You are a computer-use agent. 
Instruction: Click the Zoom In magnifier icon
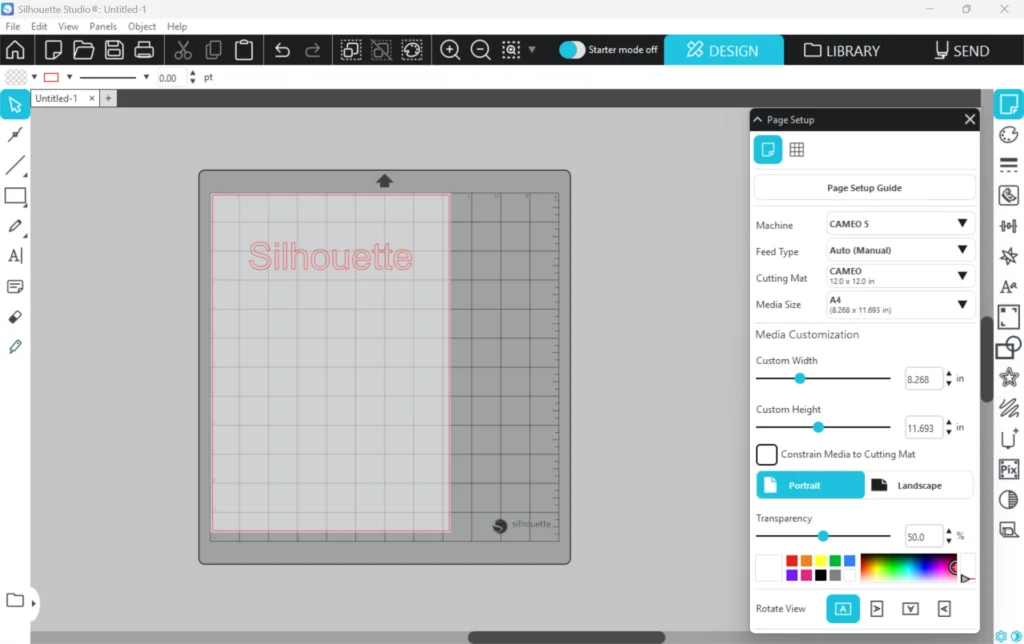click(x=451, y=50)
